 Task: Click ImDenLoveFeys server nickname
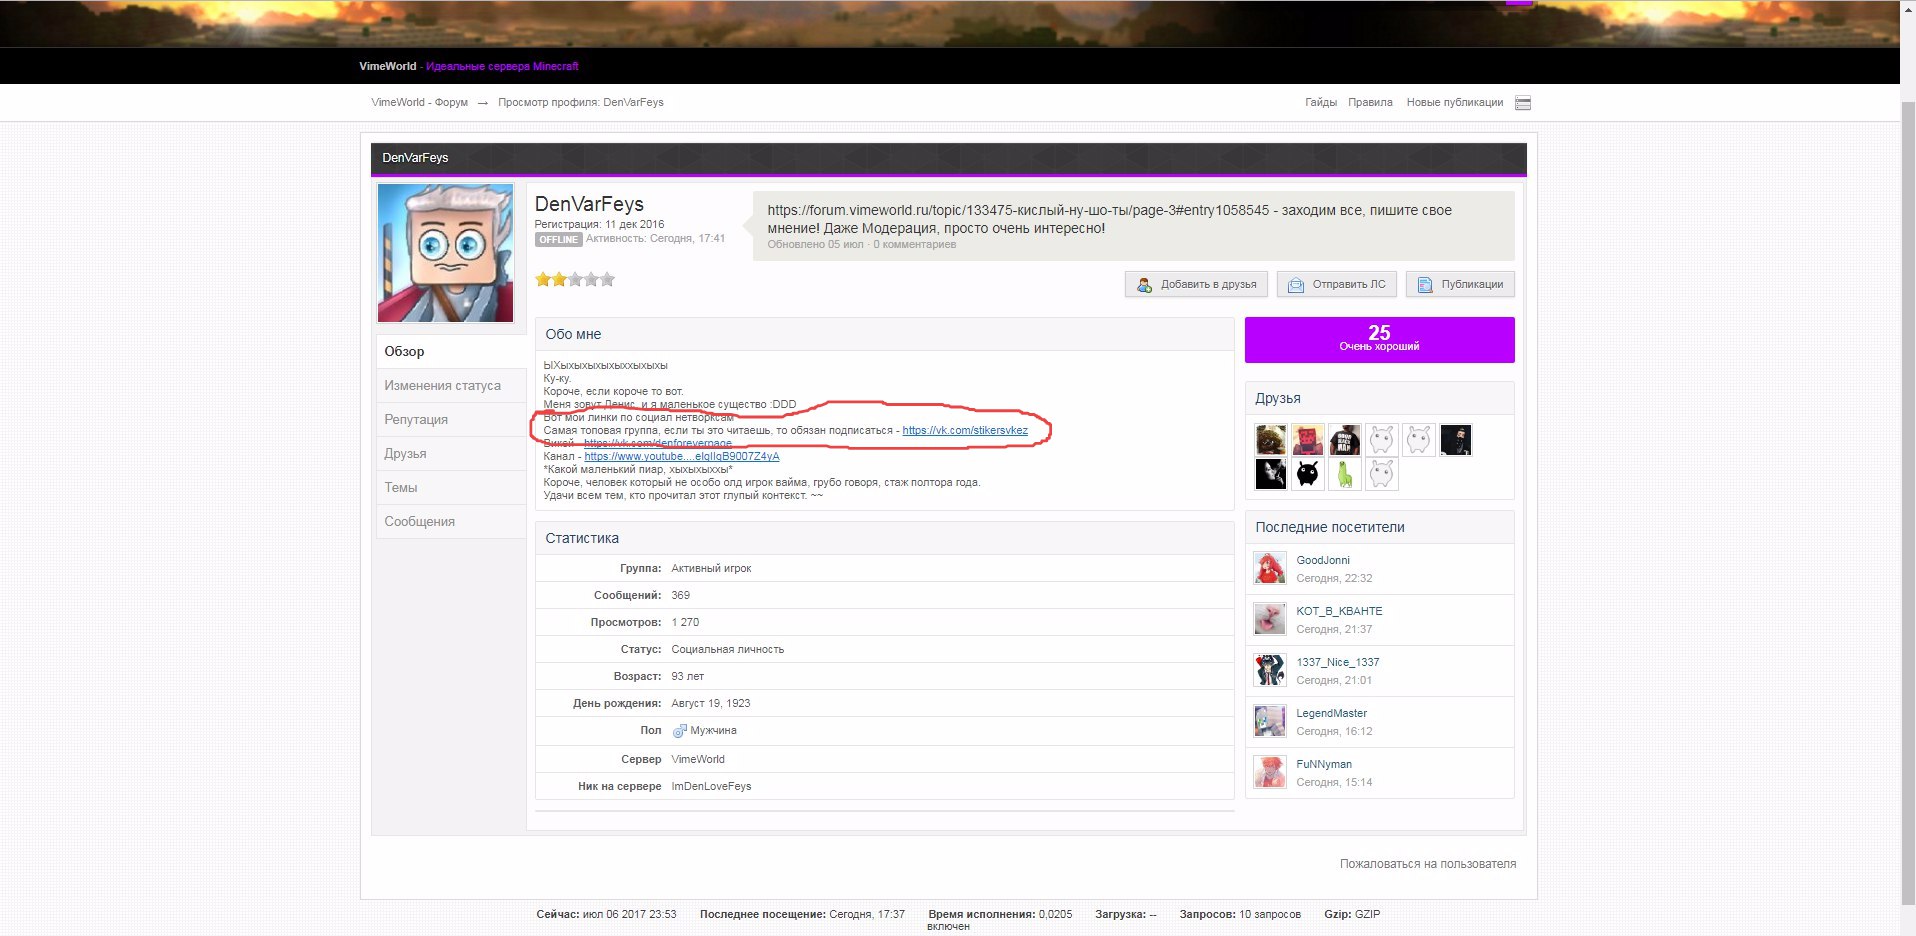tap(711, 786)
